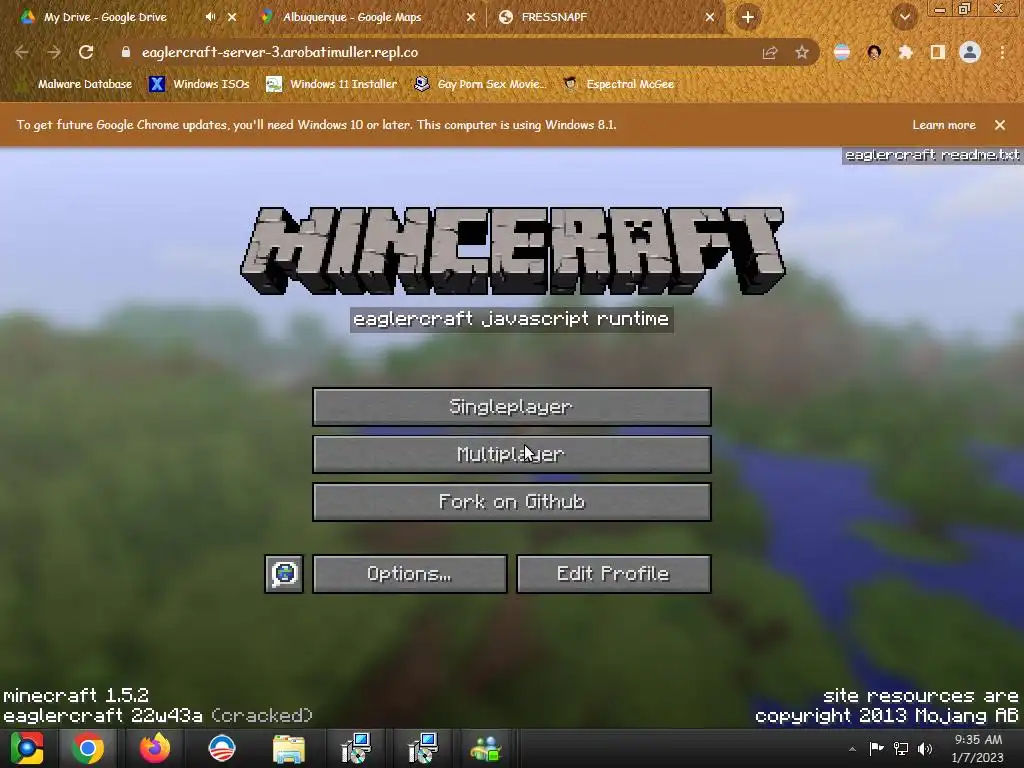Close the FRESSNAPF tab
The width and height of the screenshot is (1024, 768).
tap(710, 17)
